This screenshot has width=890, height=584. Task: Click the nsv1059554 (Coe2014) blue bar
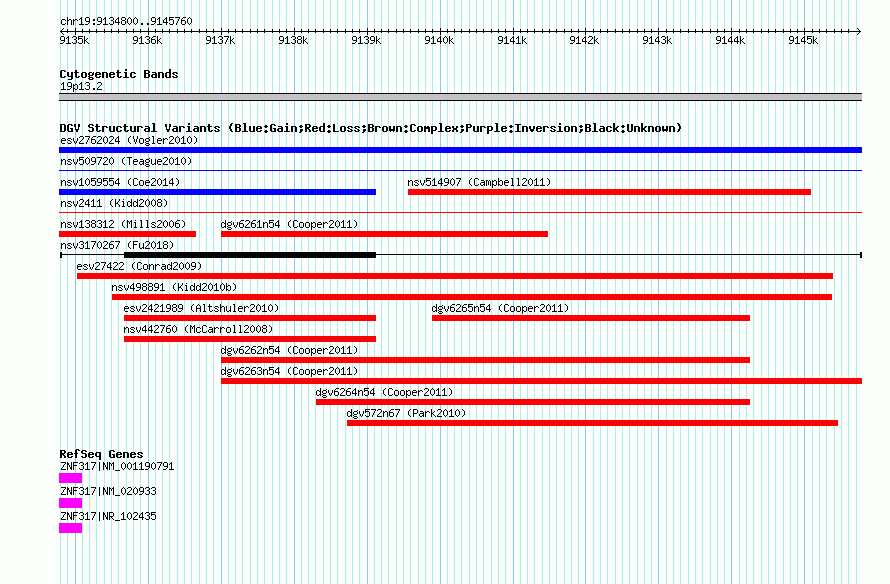217,192
